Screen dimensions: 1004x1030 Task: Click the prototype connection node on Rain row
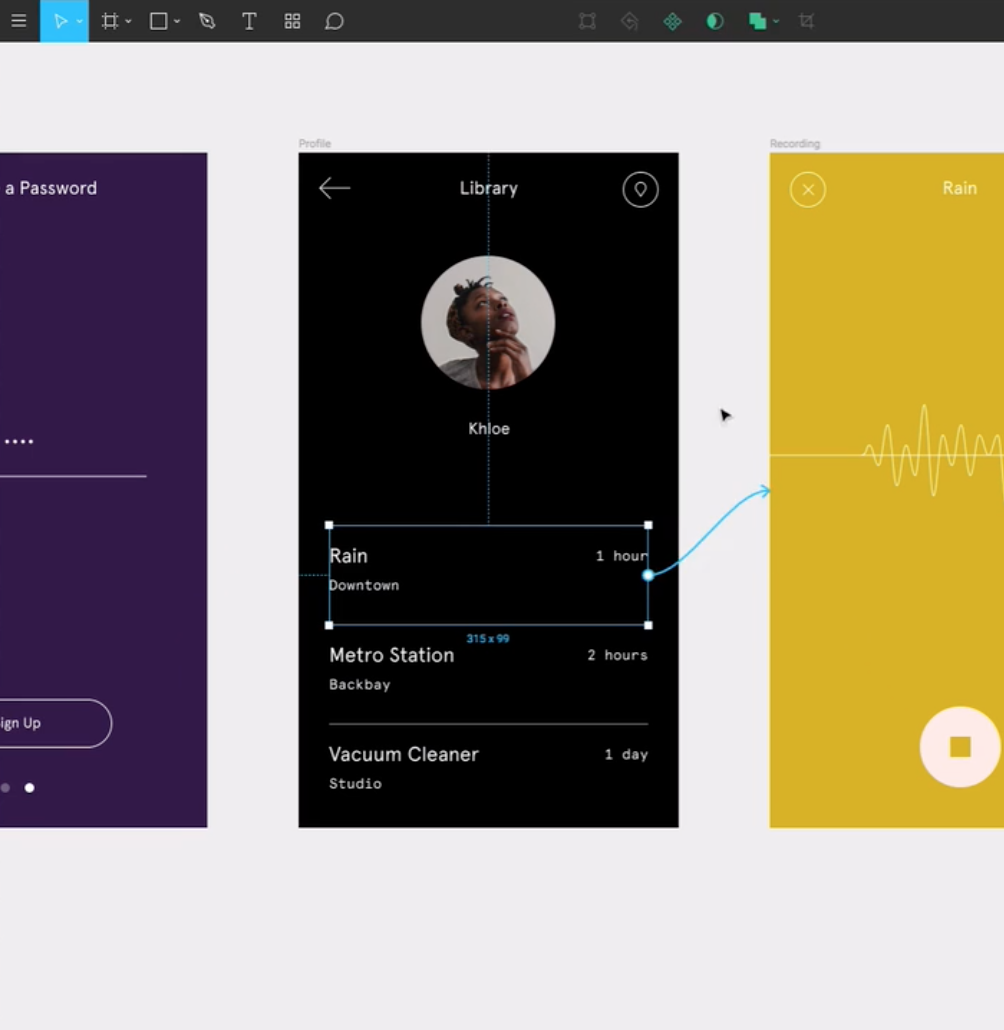[648, 575]
